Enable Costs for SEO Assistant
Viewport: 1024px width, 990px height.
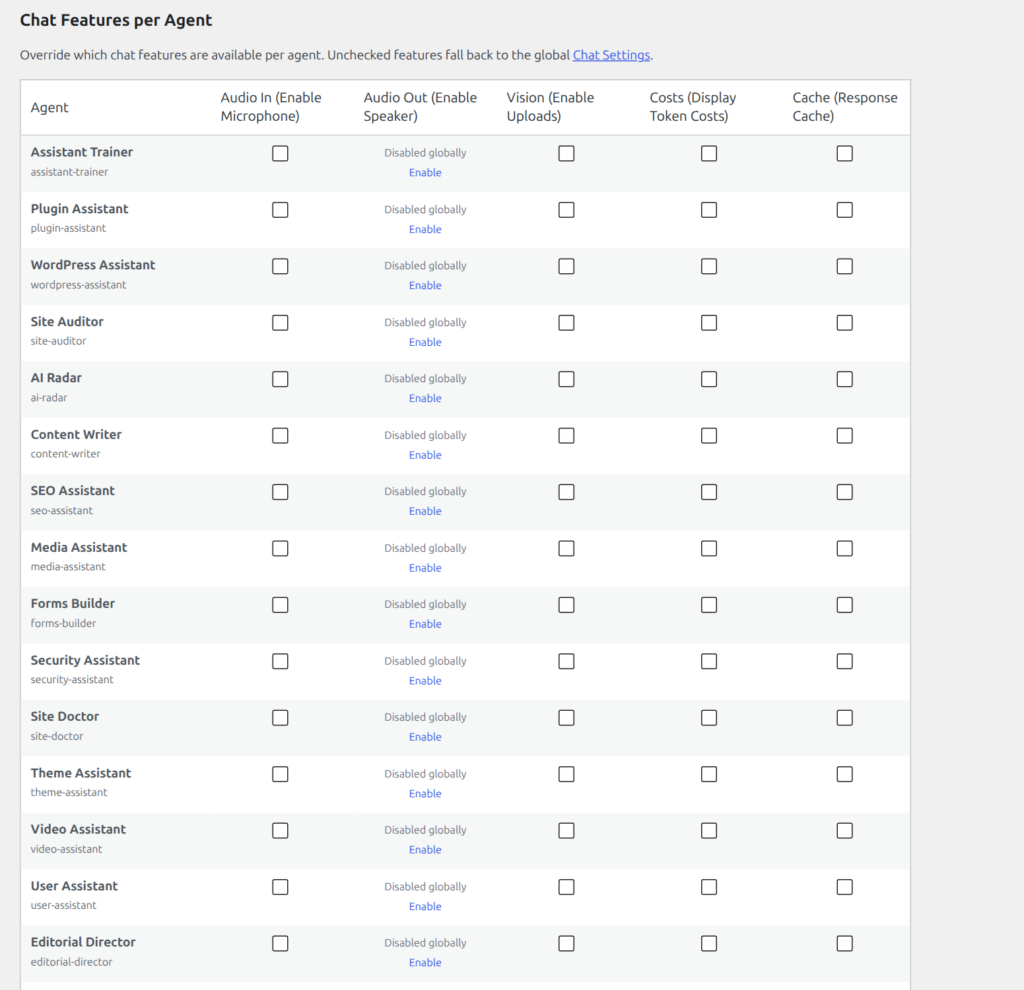[x=709, y=492]
